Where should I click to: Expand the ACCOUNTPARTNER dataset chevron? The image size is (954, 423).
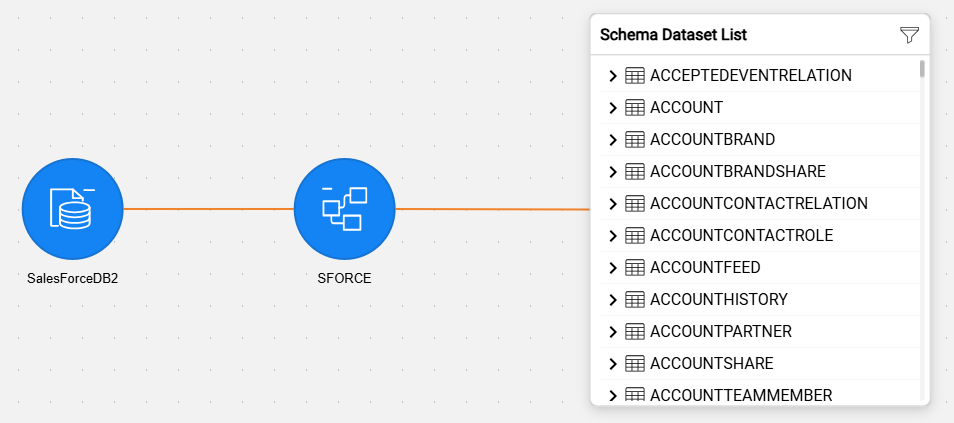tap(613, 332)
